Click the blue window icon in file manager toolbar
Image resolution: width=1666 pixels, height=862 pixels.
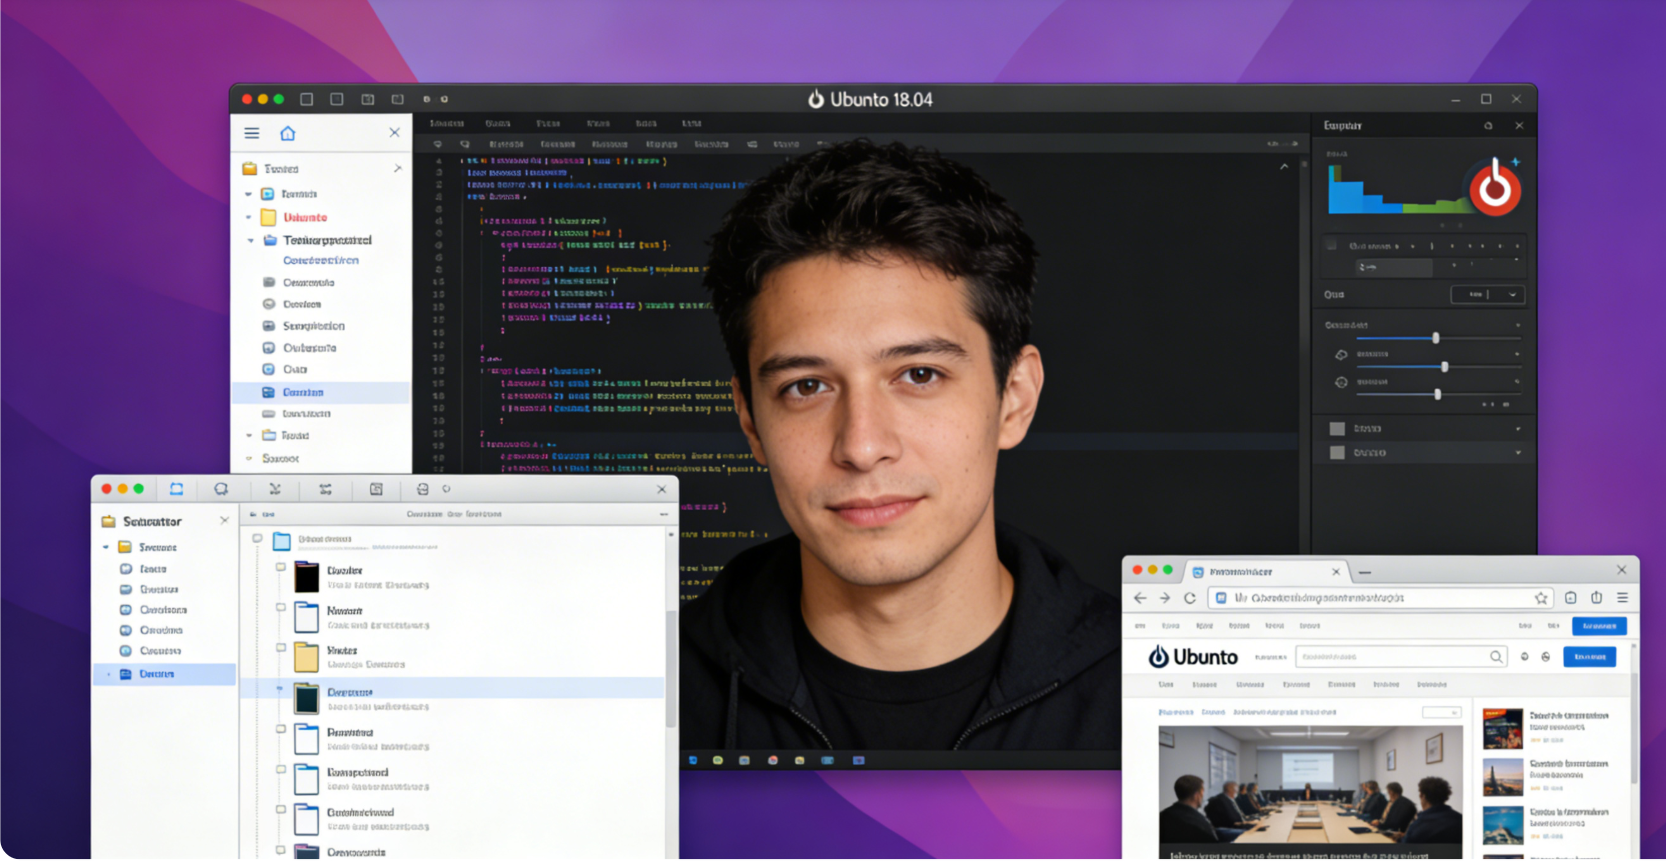[176, 489]
